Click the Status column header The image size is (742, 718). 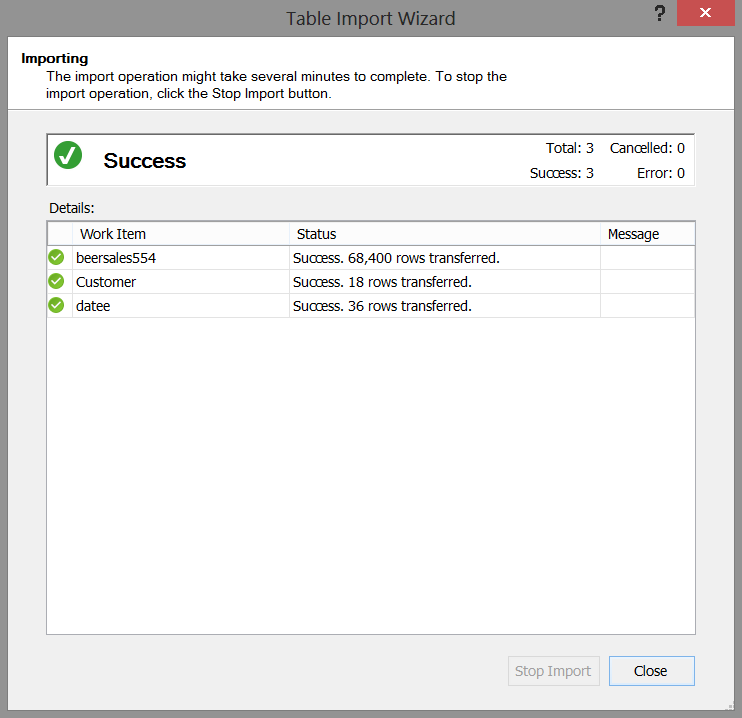[x=317, y=234]
